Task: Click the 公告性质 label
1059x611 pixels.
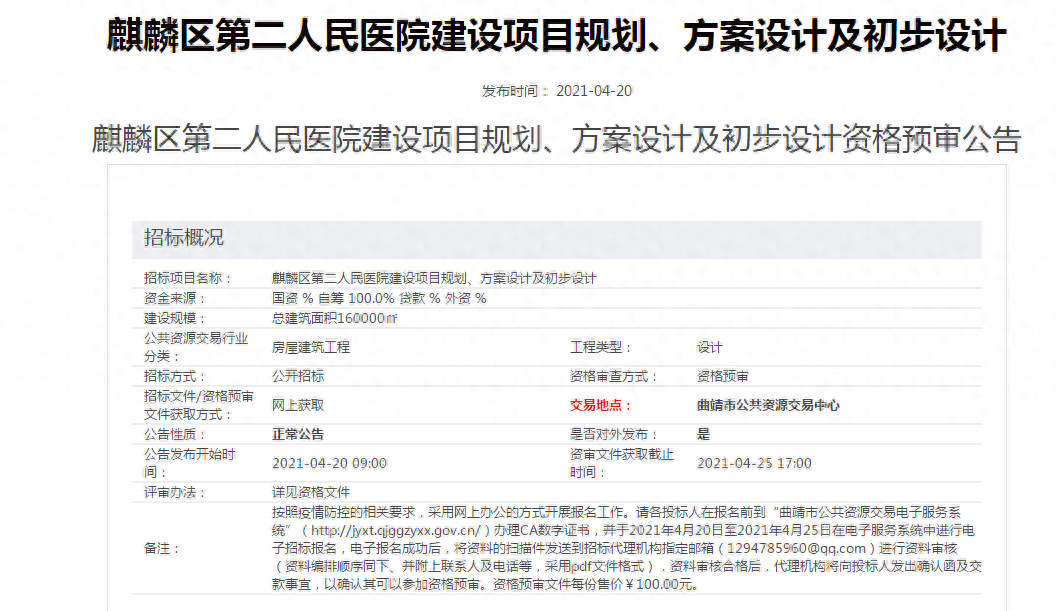Action: [x=175, y=434]
